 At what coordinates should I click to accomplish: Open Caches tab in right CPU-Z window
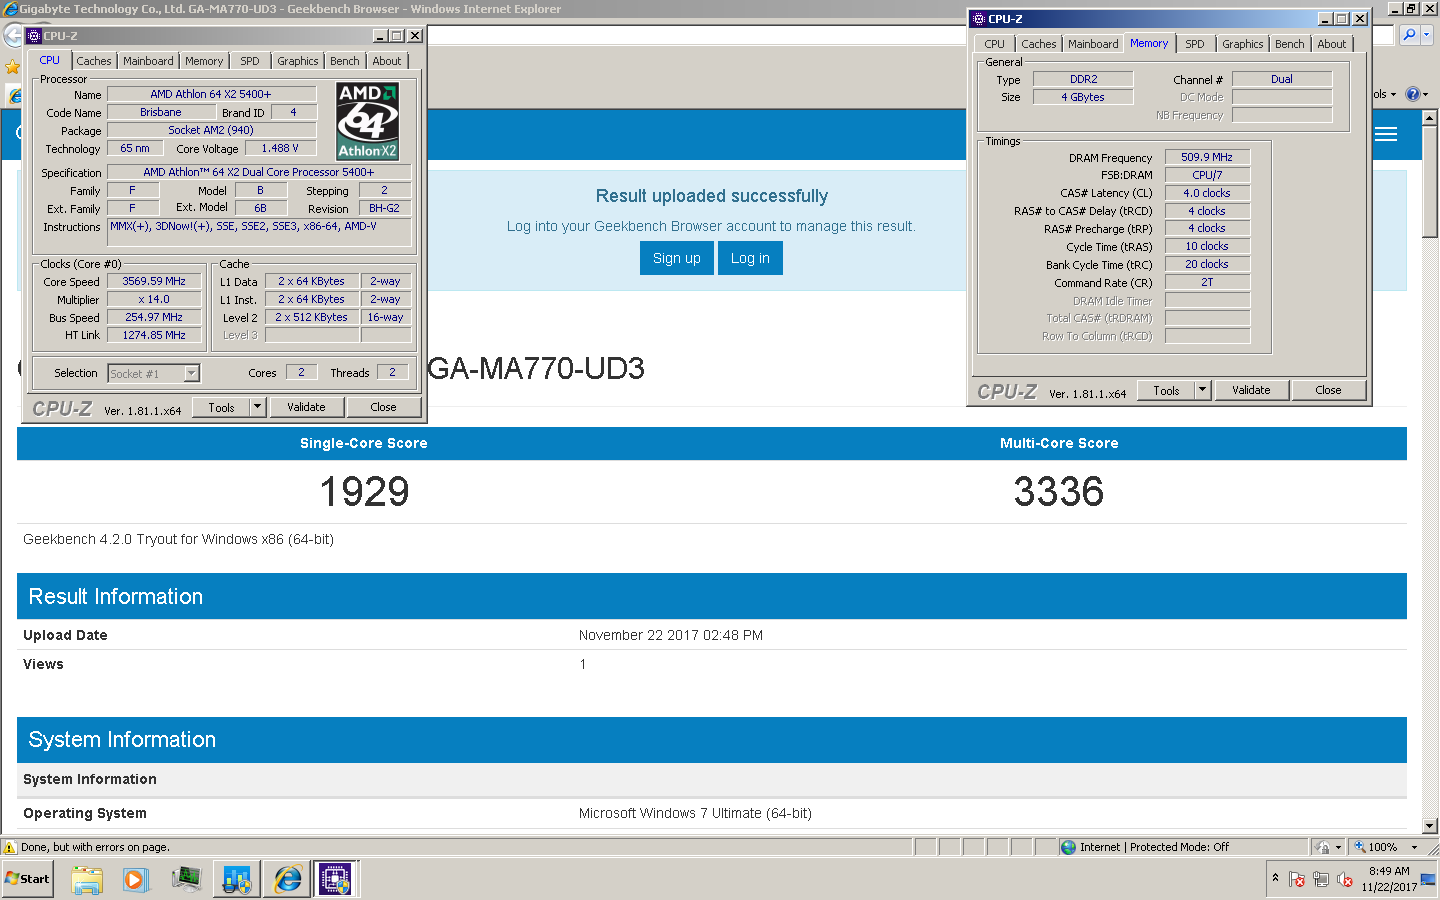click(x=1039, y=44)
